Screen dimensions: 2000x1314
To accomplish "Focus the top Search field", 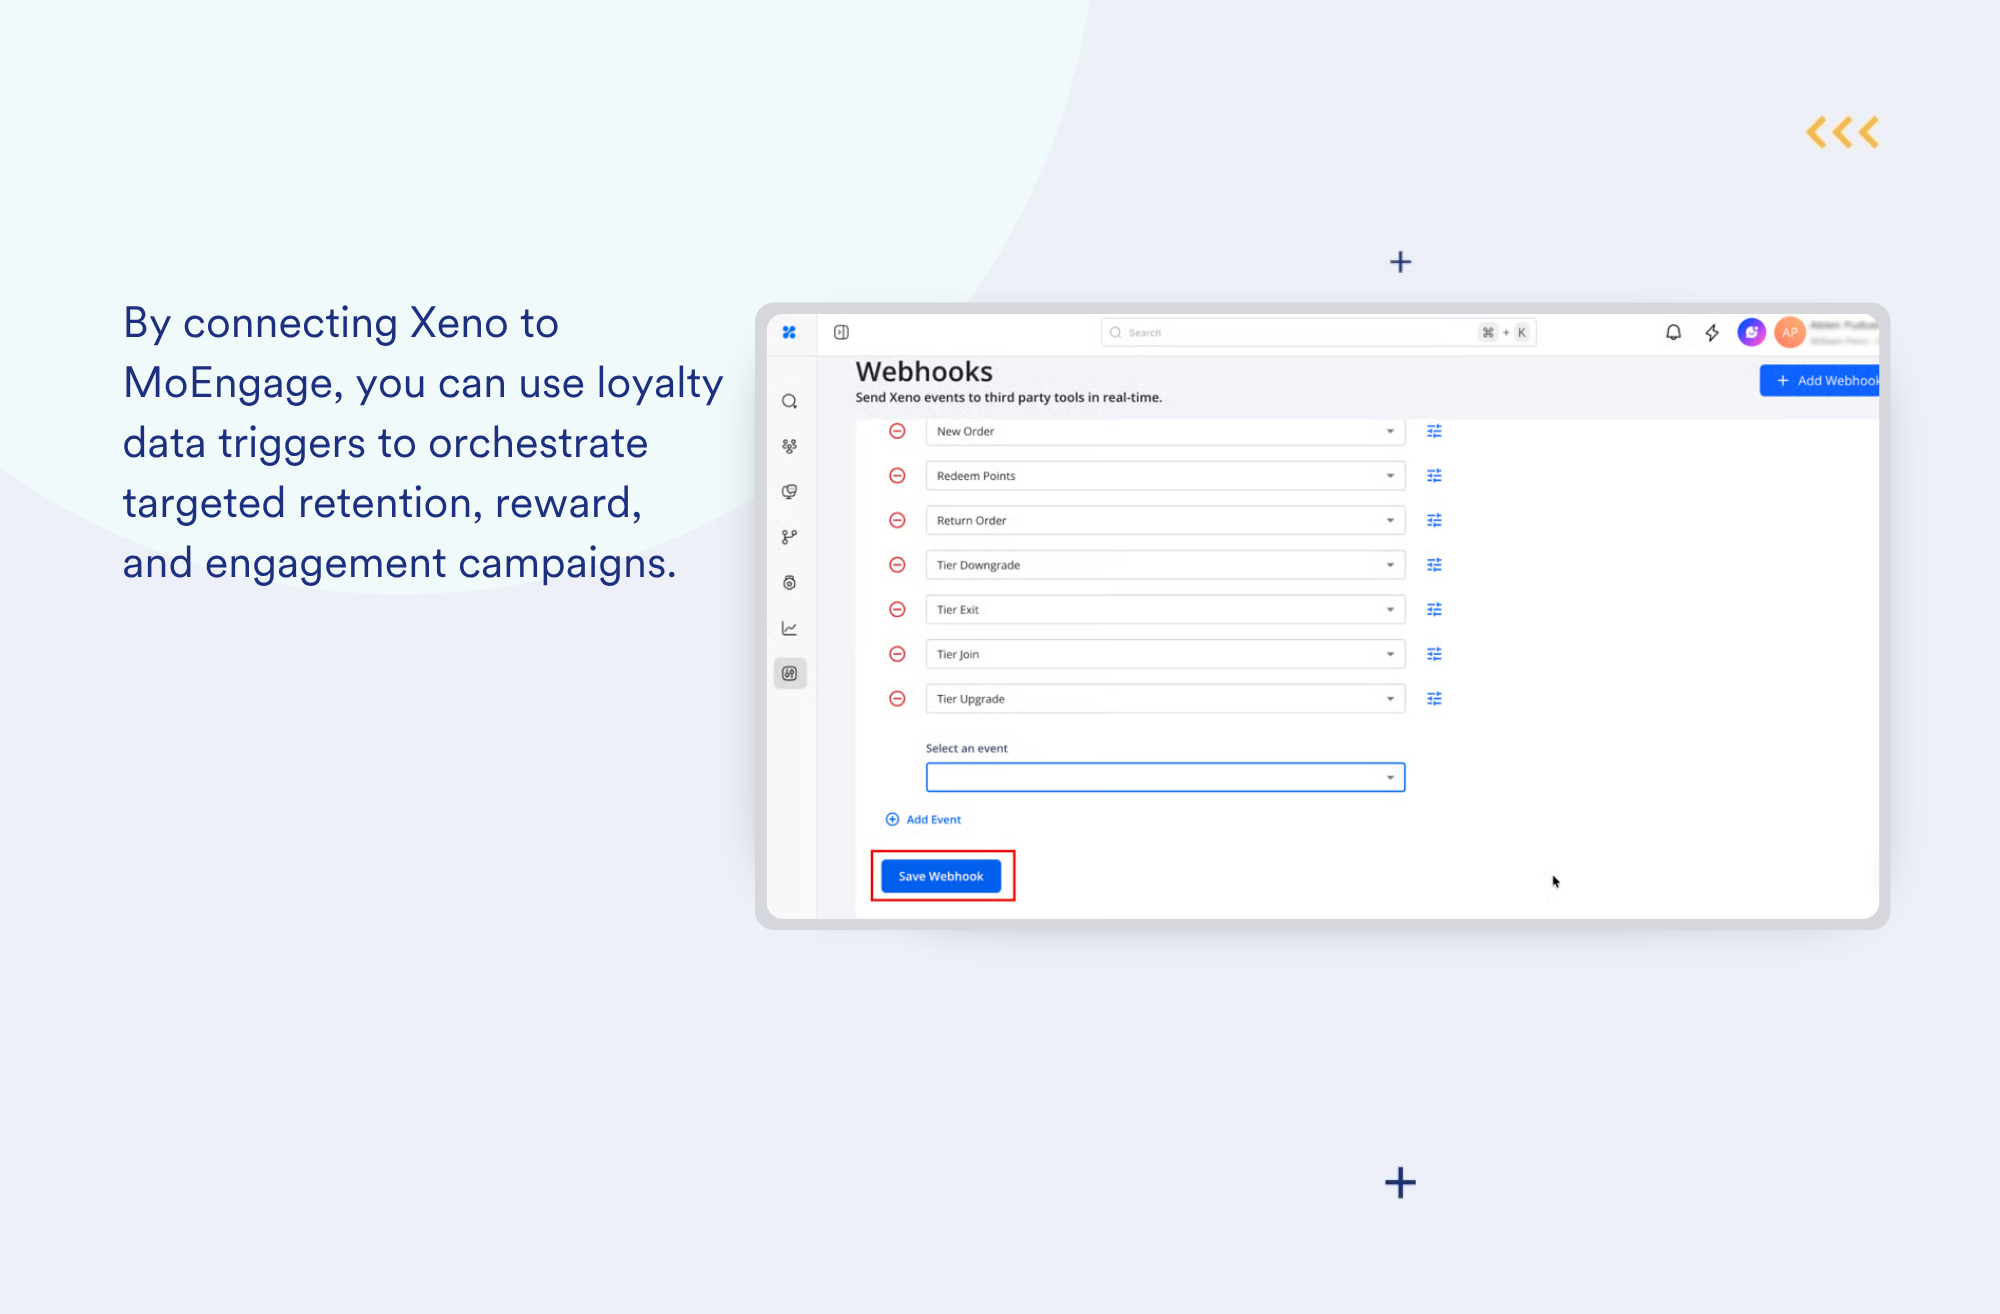I will (x=1318, y=332).
